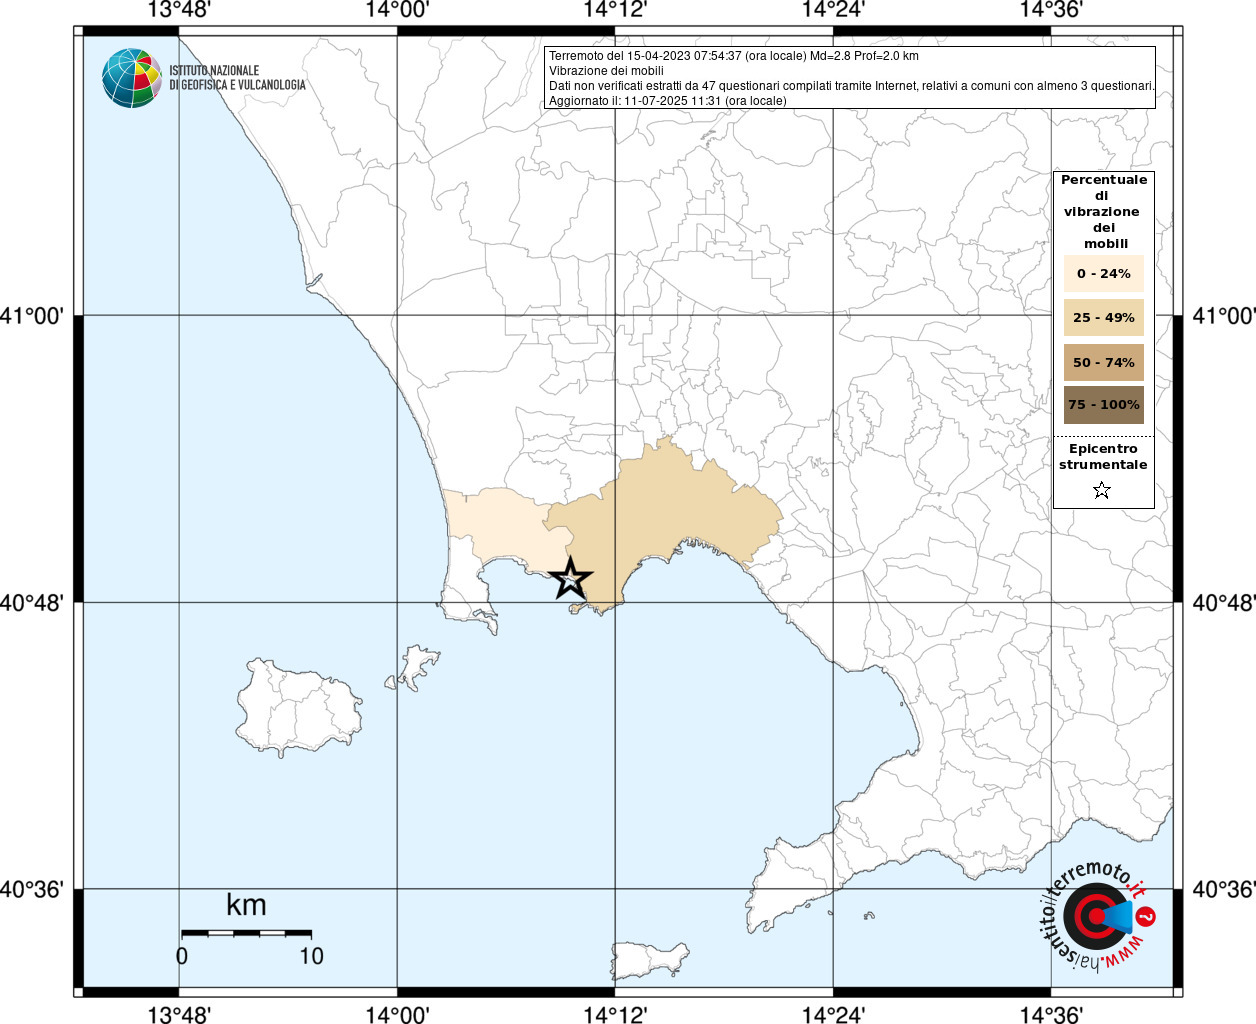Select the 75 - 100% legend swatch
Viewport: 1256px width, 1024px height.
pos(1104,405)
